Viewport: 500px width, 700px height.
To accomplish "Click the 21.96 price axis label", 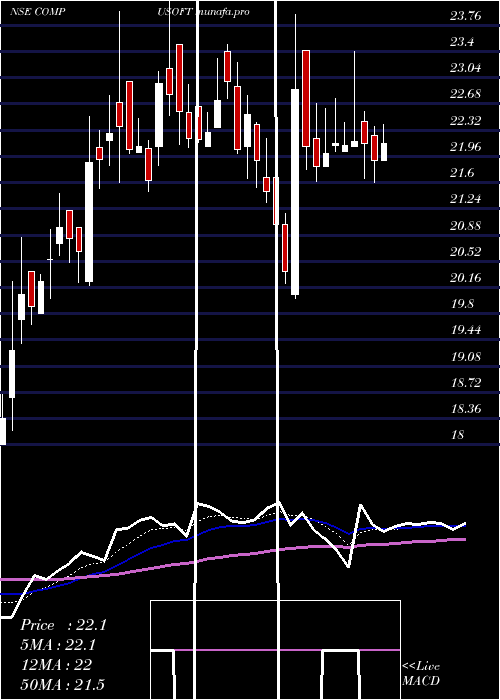I will (466, 147).
